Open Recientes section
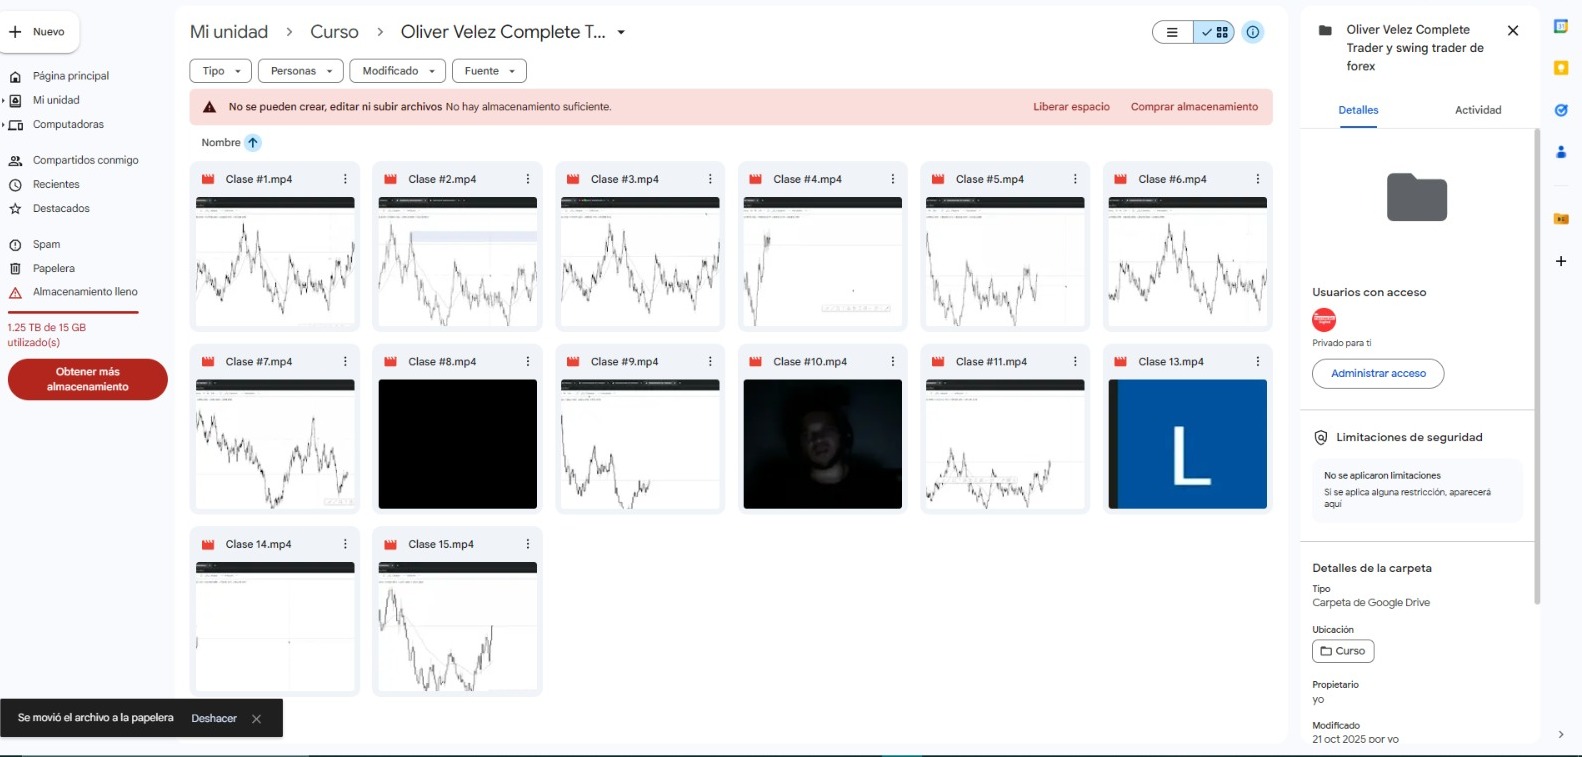 (x=56, y=184)
